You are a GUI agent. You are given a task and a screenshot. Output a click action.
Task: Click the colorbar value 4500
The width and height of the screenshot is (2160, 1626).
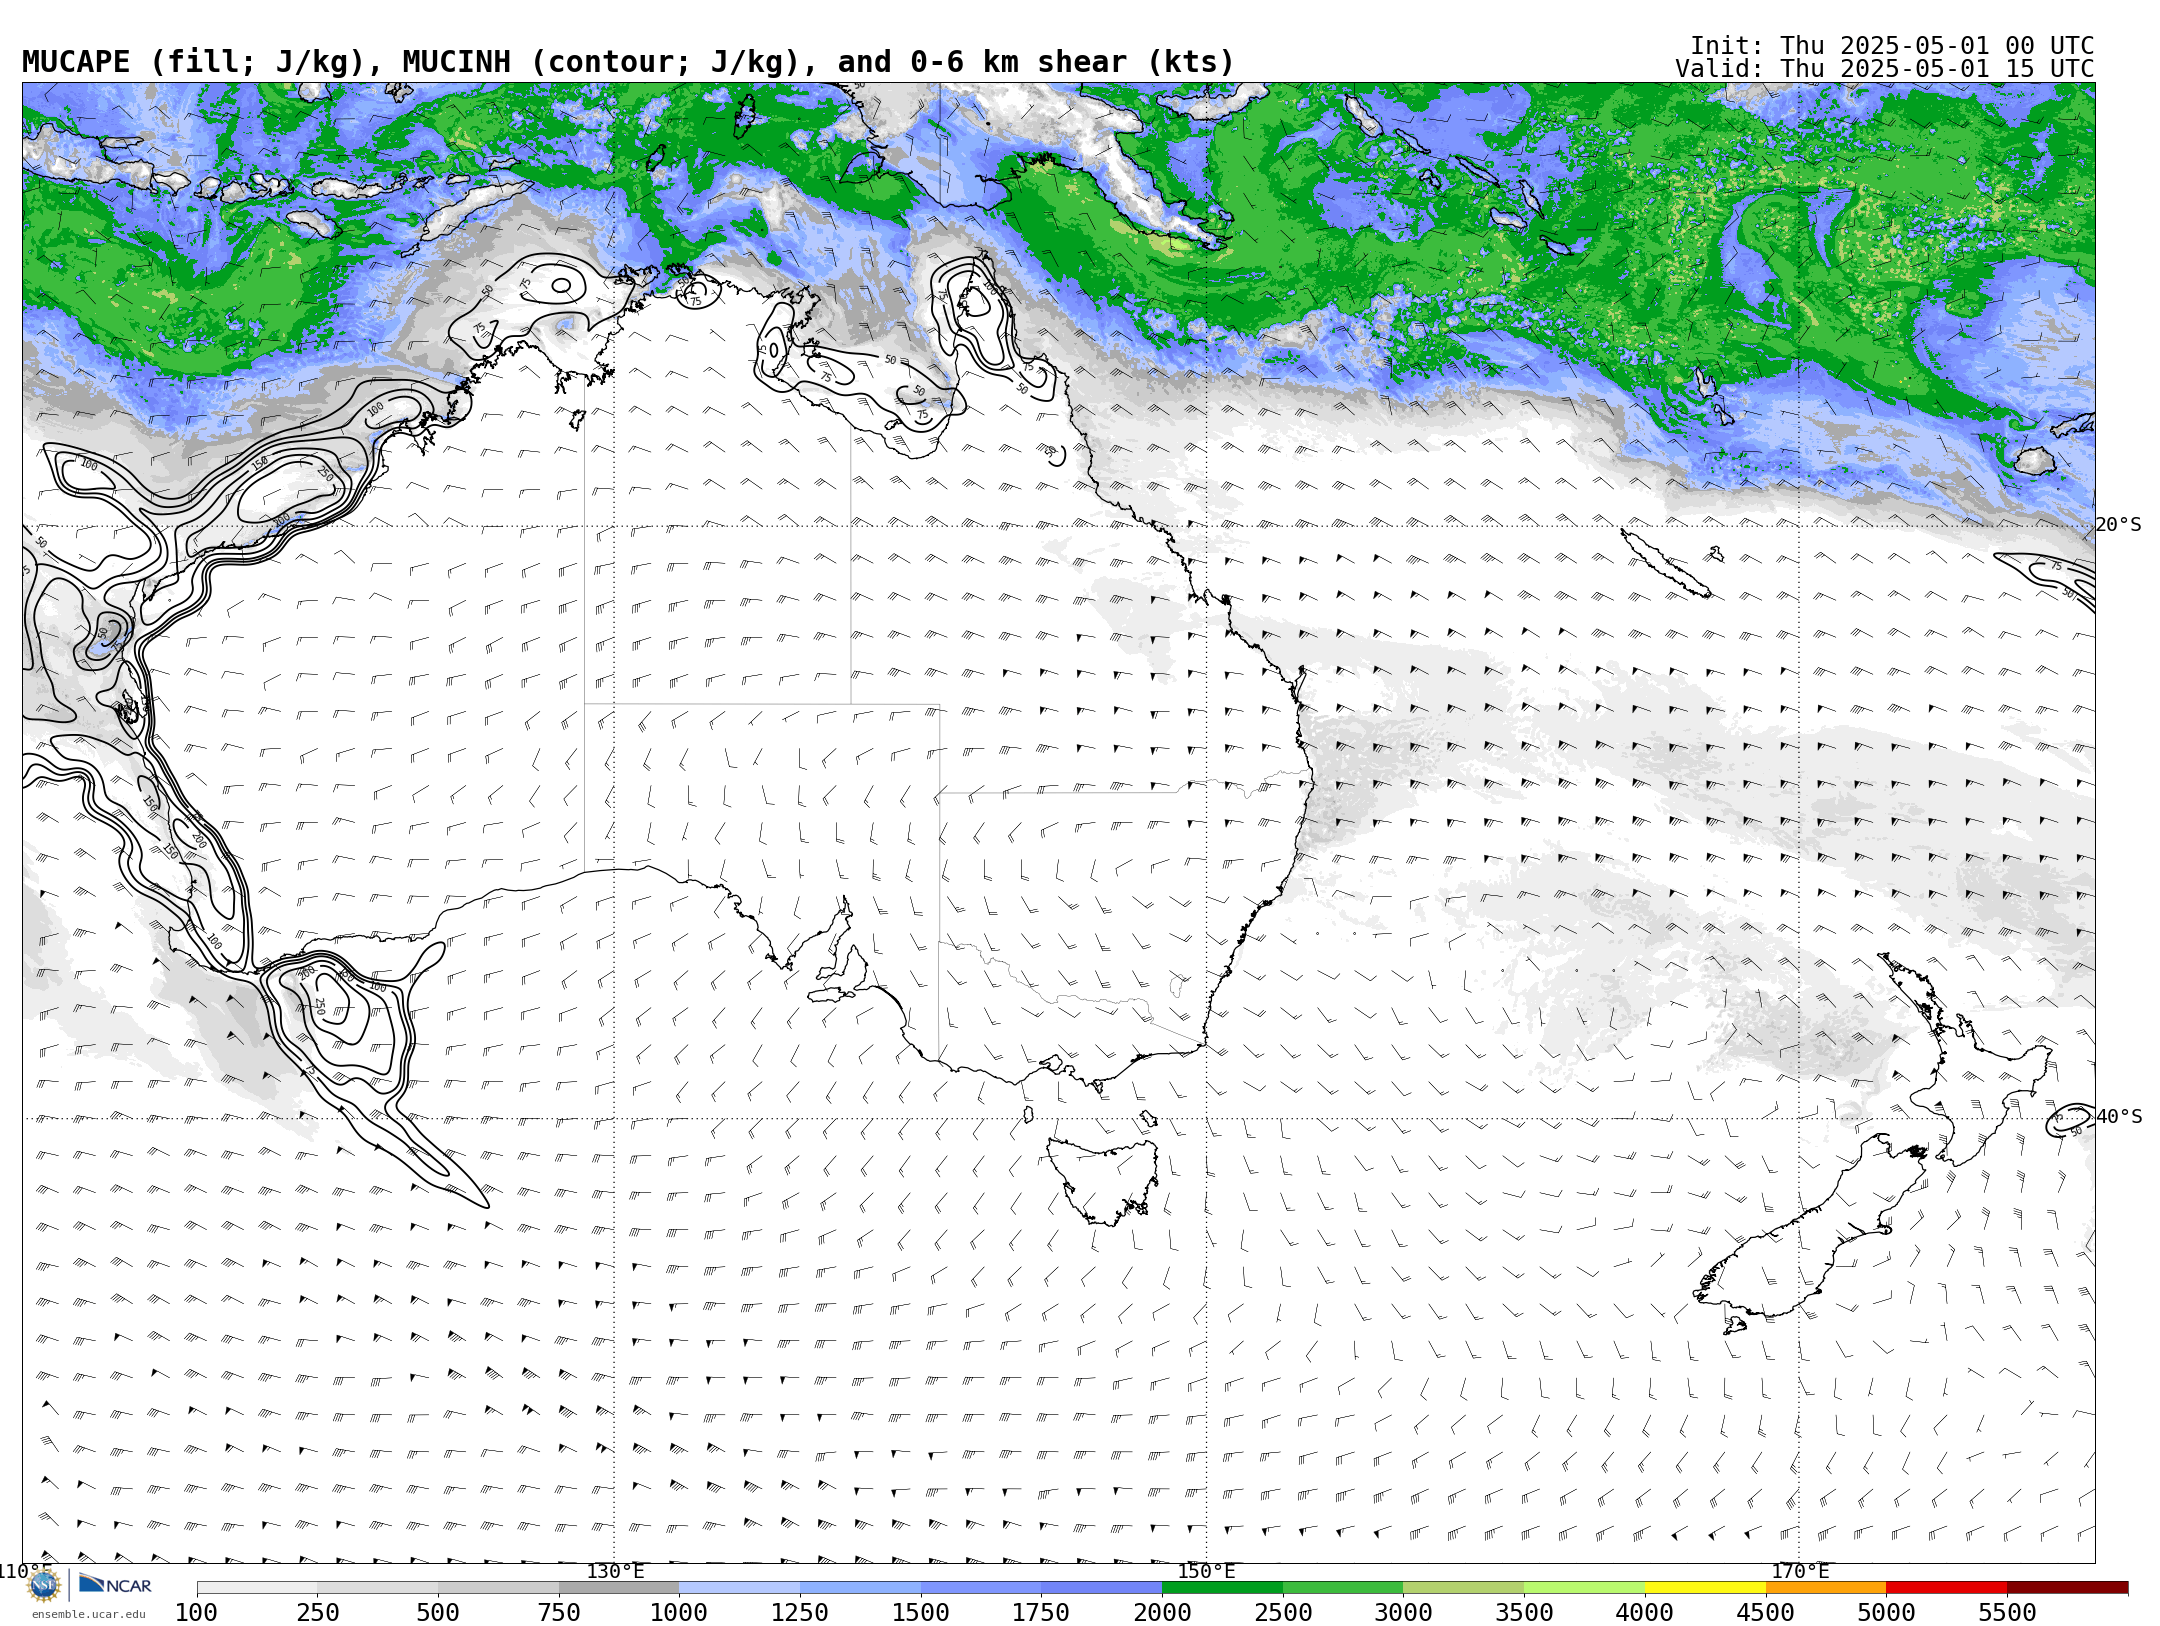(x=1766, y=1613)
